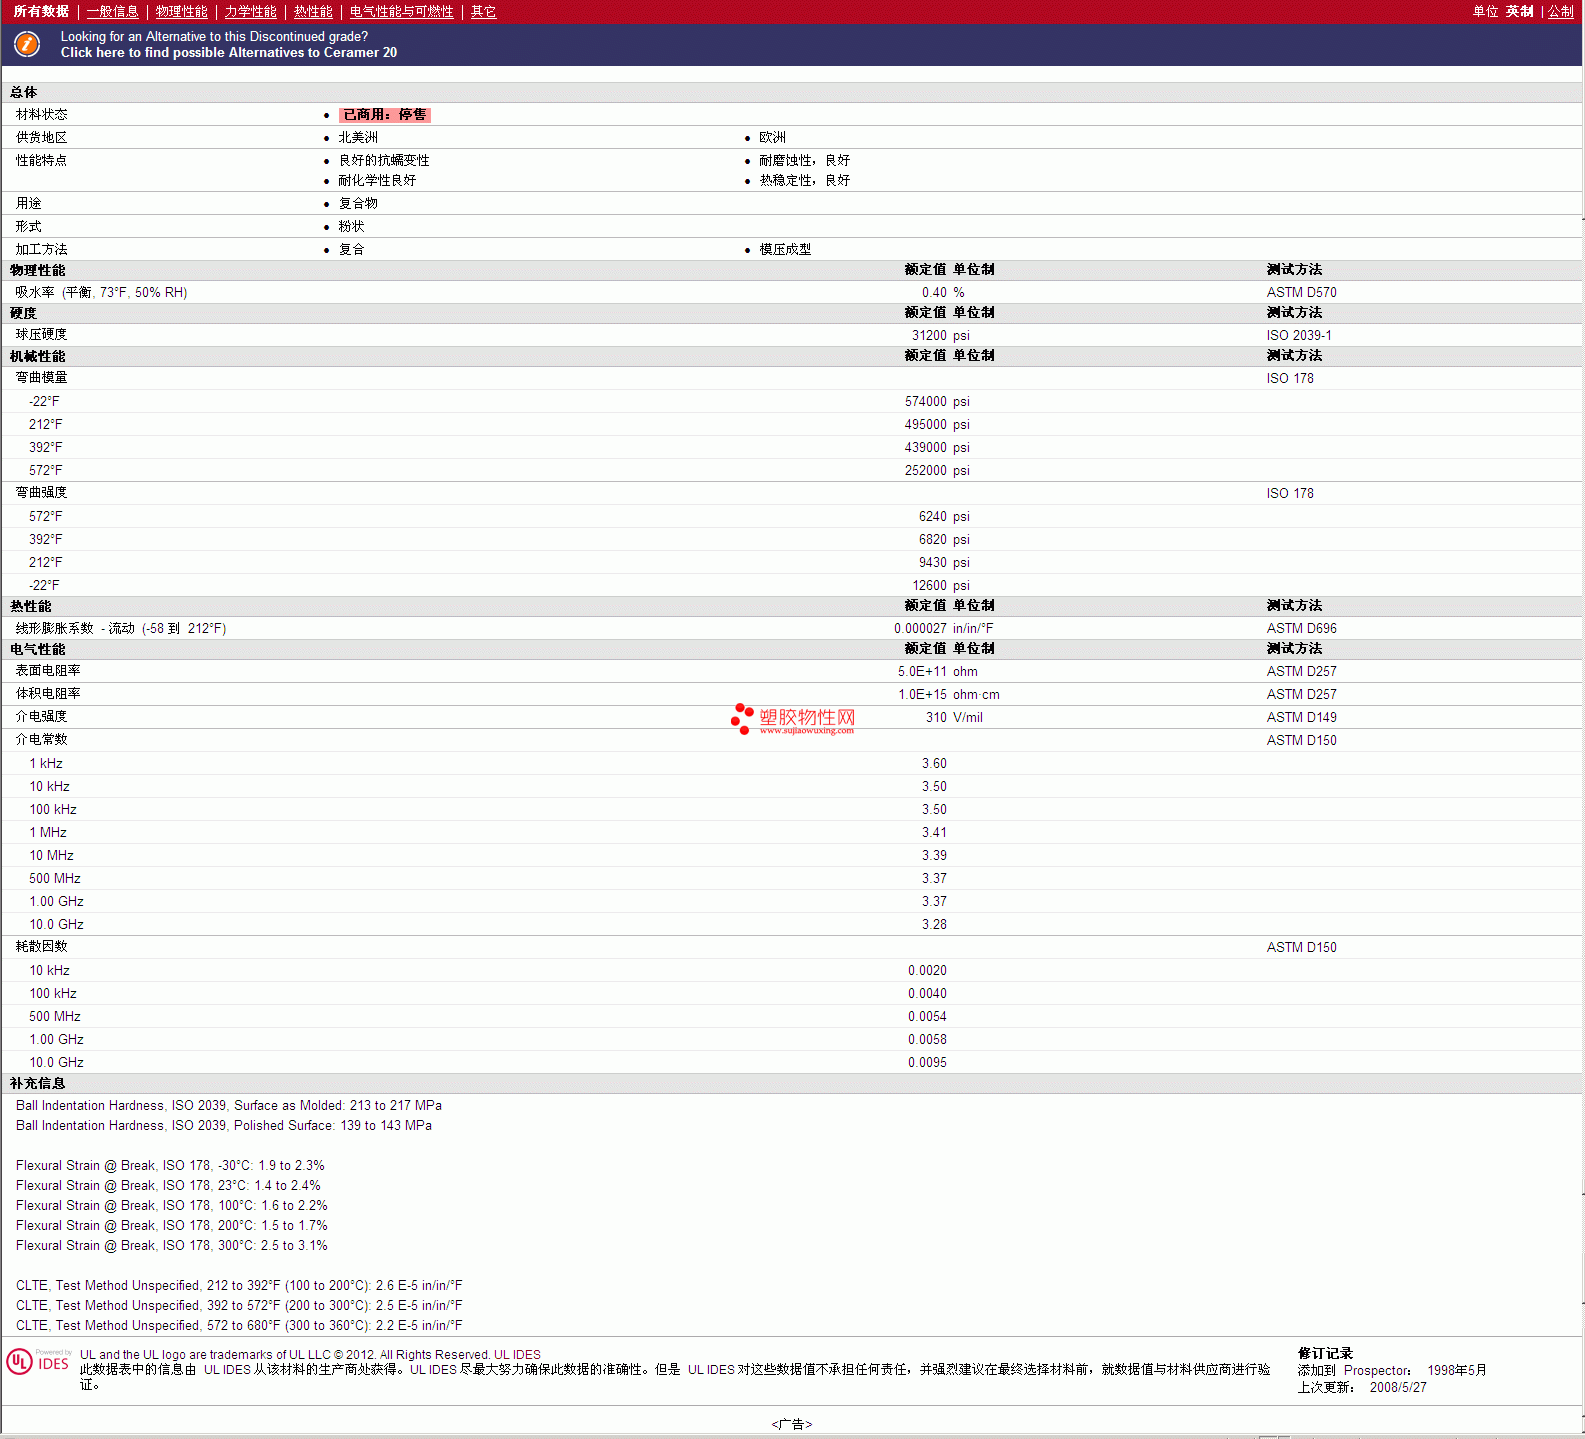
Task: Click the 已商用：停售 status badge
Action: [x=385, y=115]
